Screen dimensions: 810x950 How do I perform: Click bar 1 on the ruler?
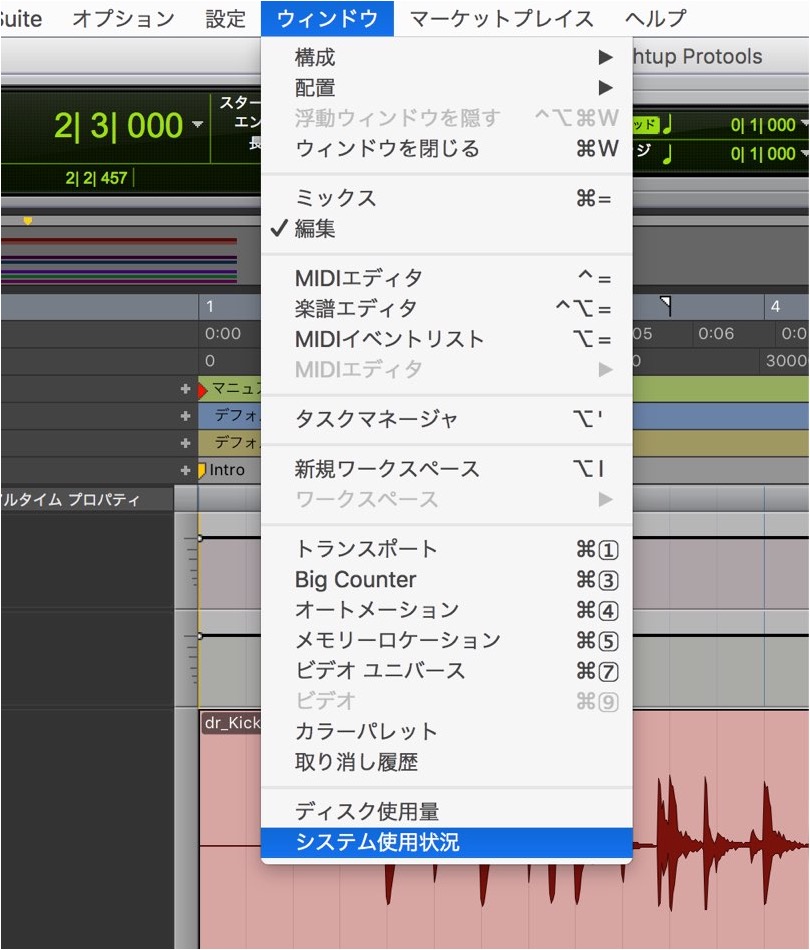[210, 307]
